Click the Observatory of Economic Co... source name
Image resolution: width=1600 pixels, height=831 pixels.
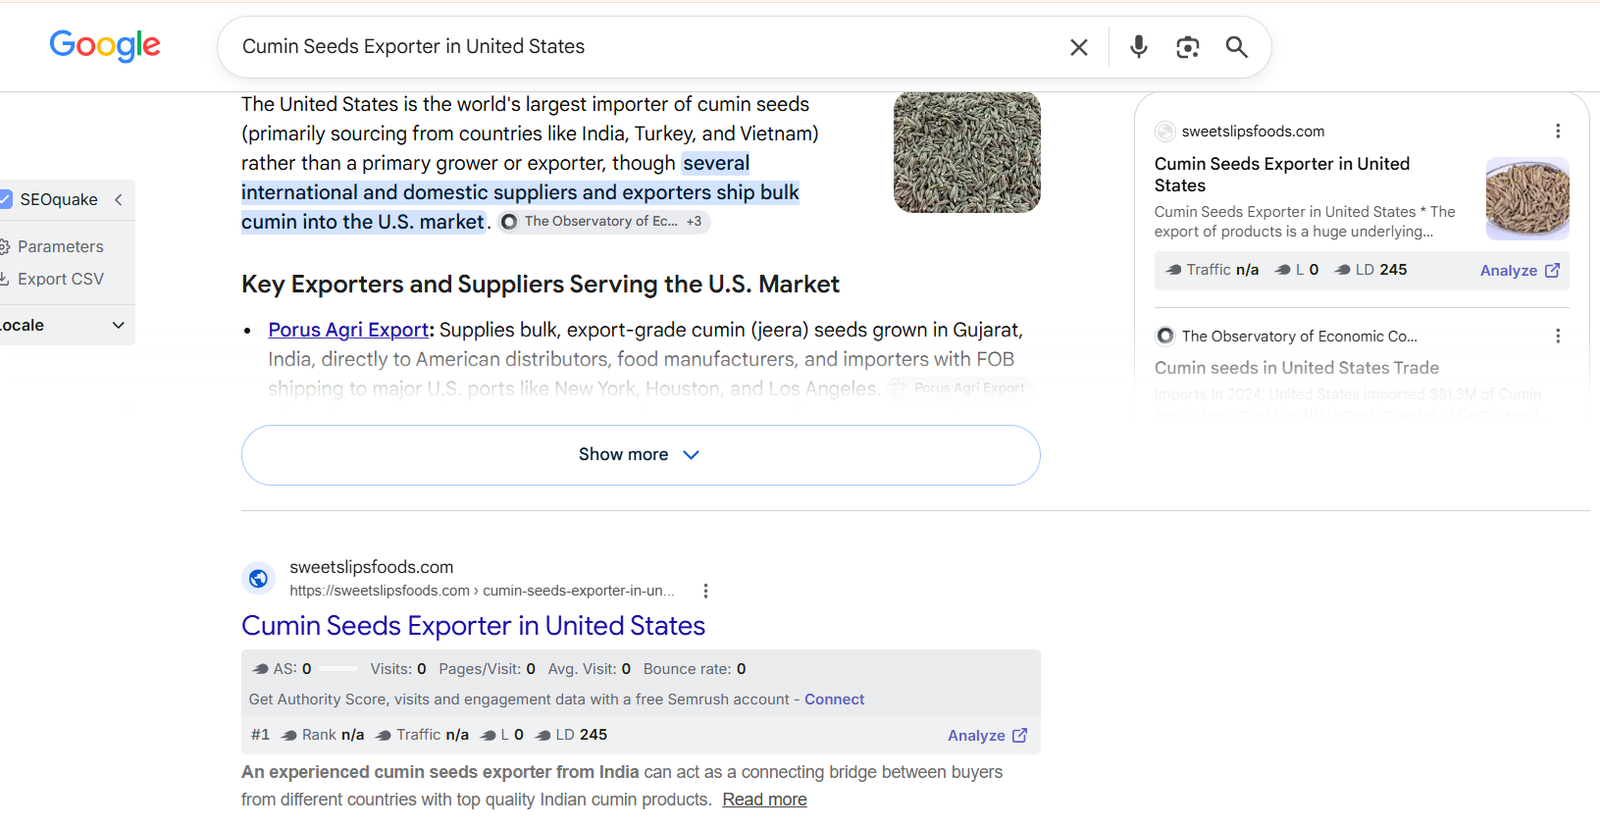[x=1299, y=336]
